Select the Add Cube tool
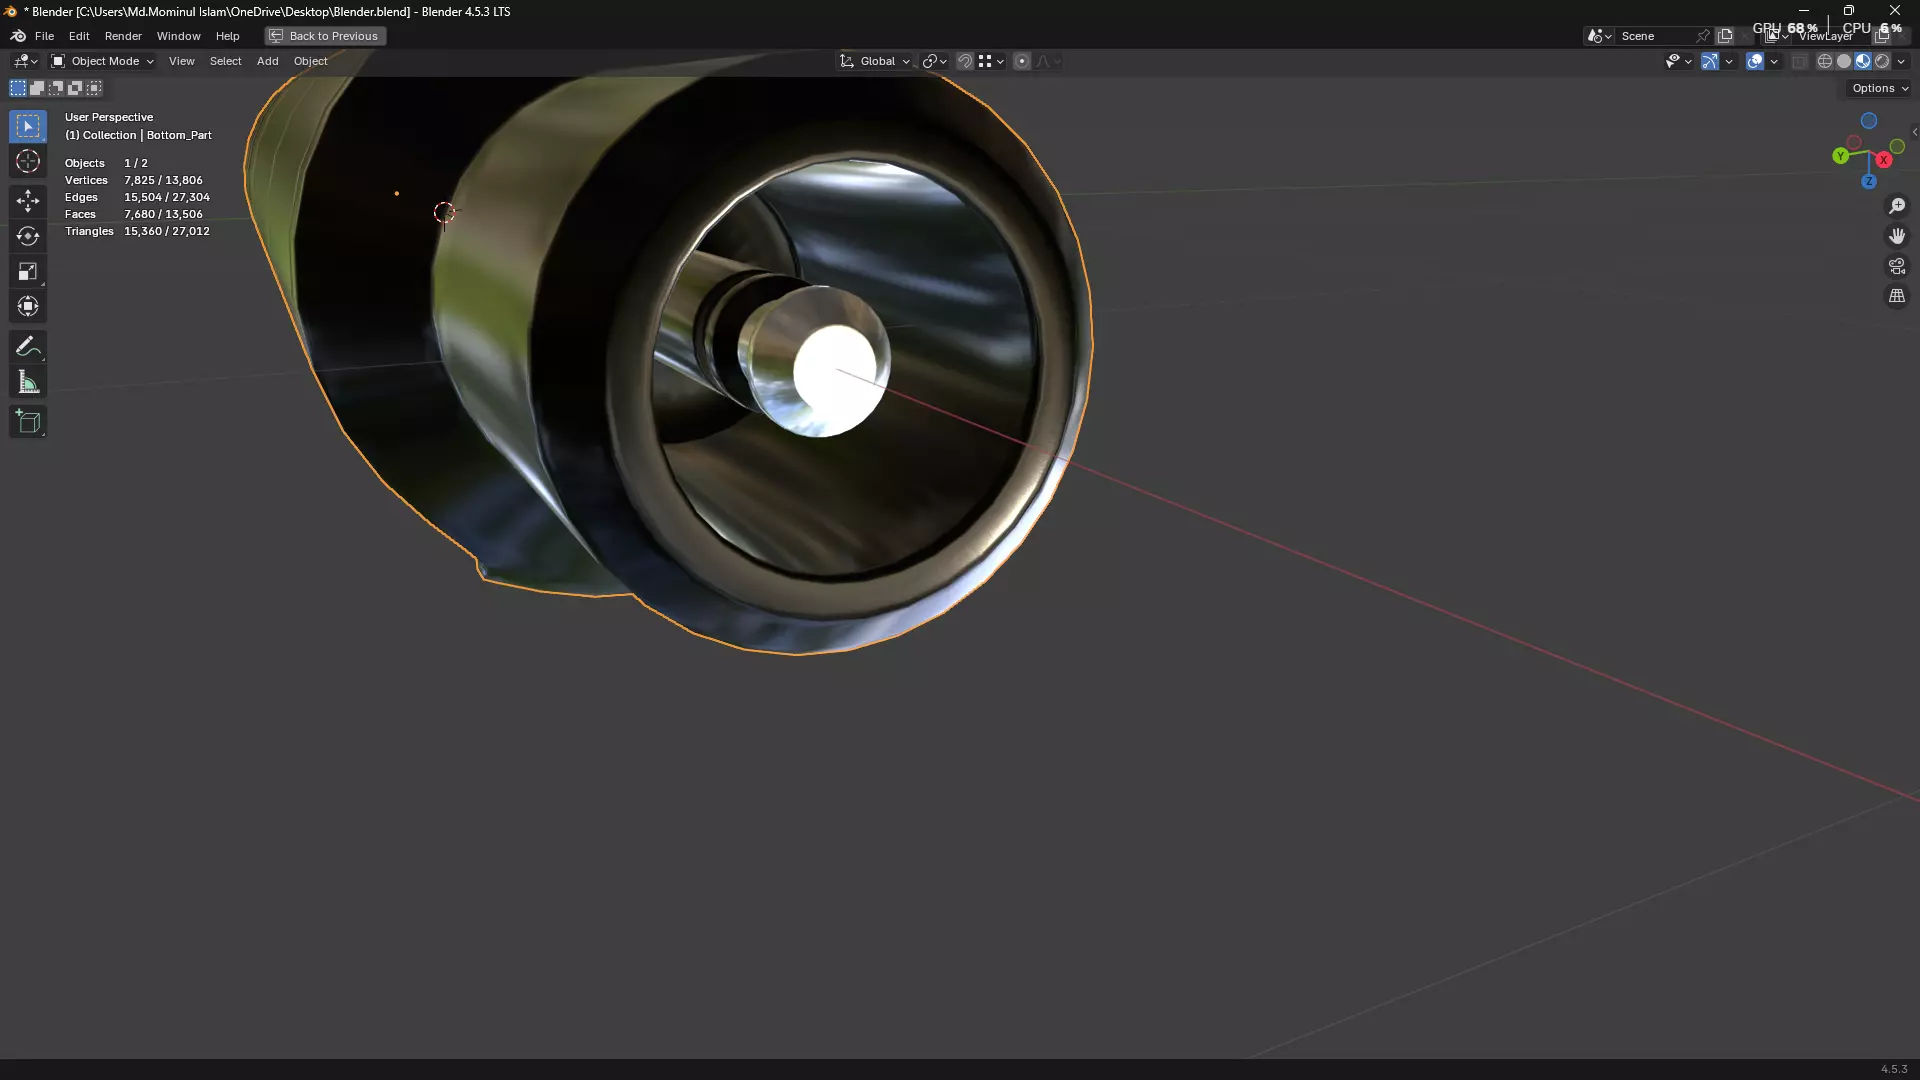This screenshot has height=1080, width=1920. [x=28, y=422]
